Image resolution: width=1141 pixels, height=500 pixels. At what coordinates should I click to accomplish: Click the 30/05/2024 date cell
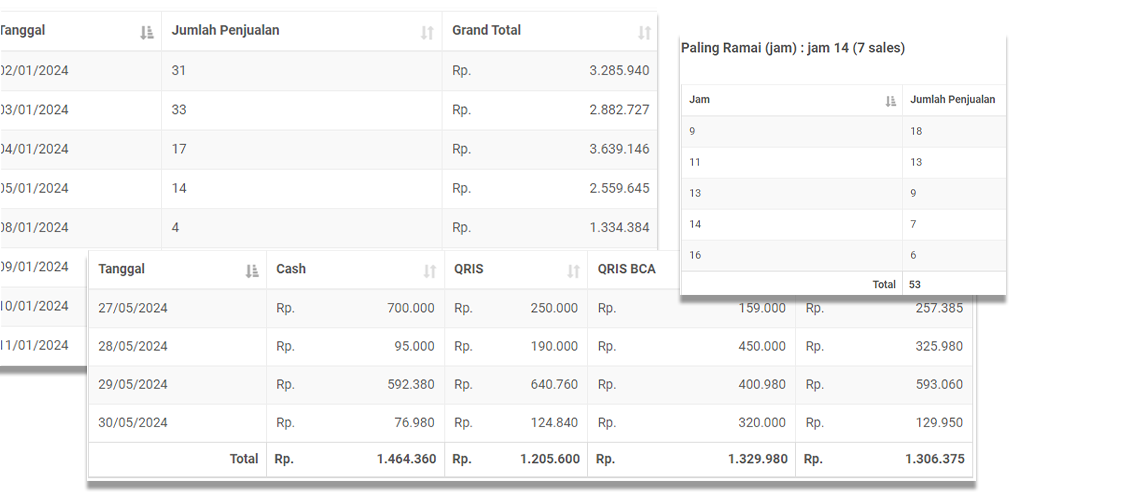pyautogui.click(x=133, y=423)
